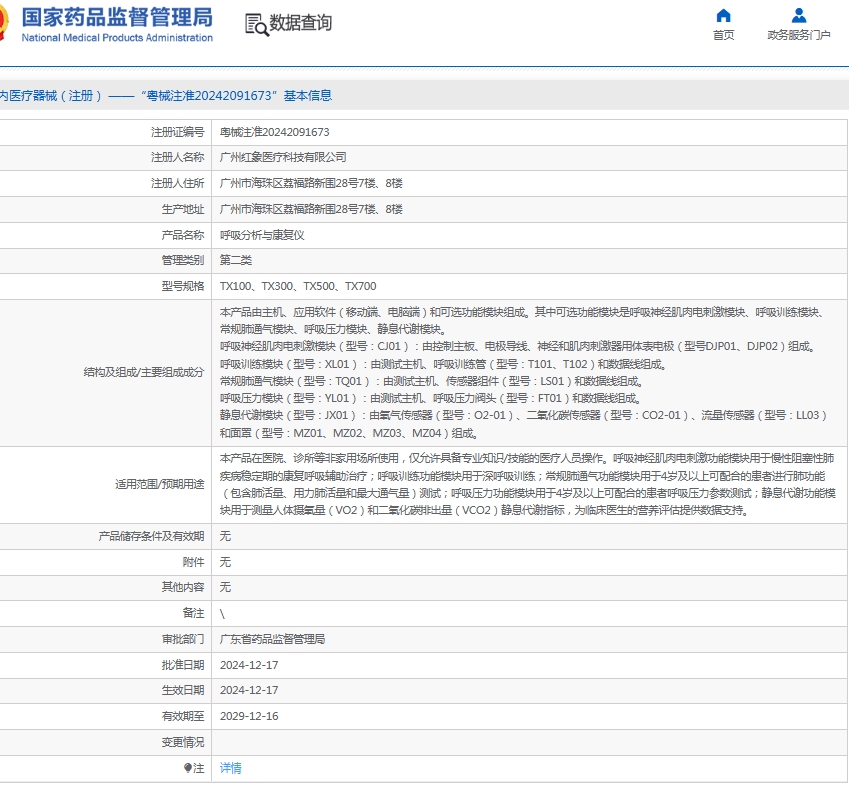Click the national emblem logo icon
The image size is (849, 789).
click(x=4, y=23)
